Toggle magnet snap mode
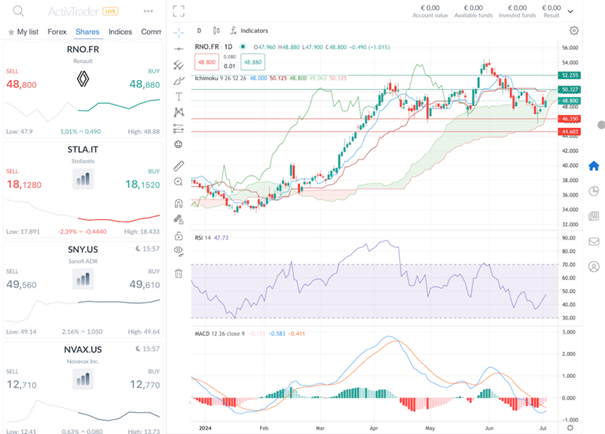The image size is (605, 434). 178,203
